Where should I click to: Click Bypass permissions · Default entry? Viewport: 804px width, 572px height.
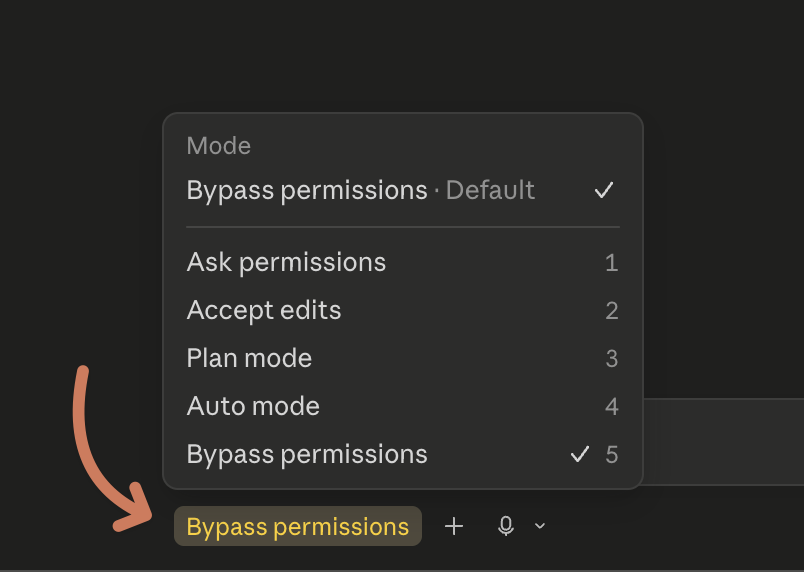403,190
